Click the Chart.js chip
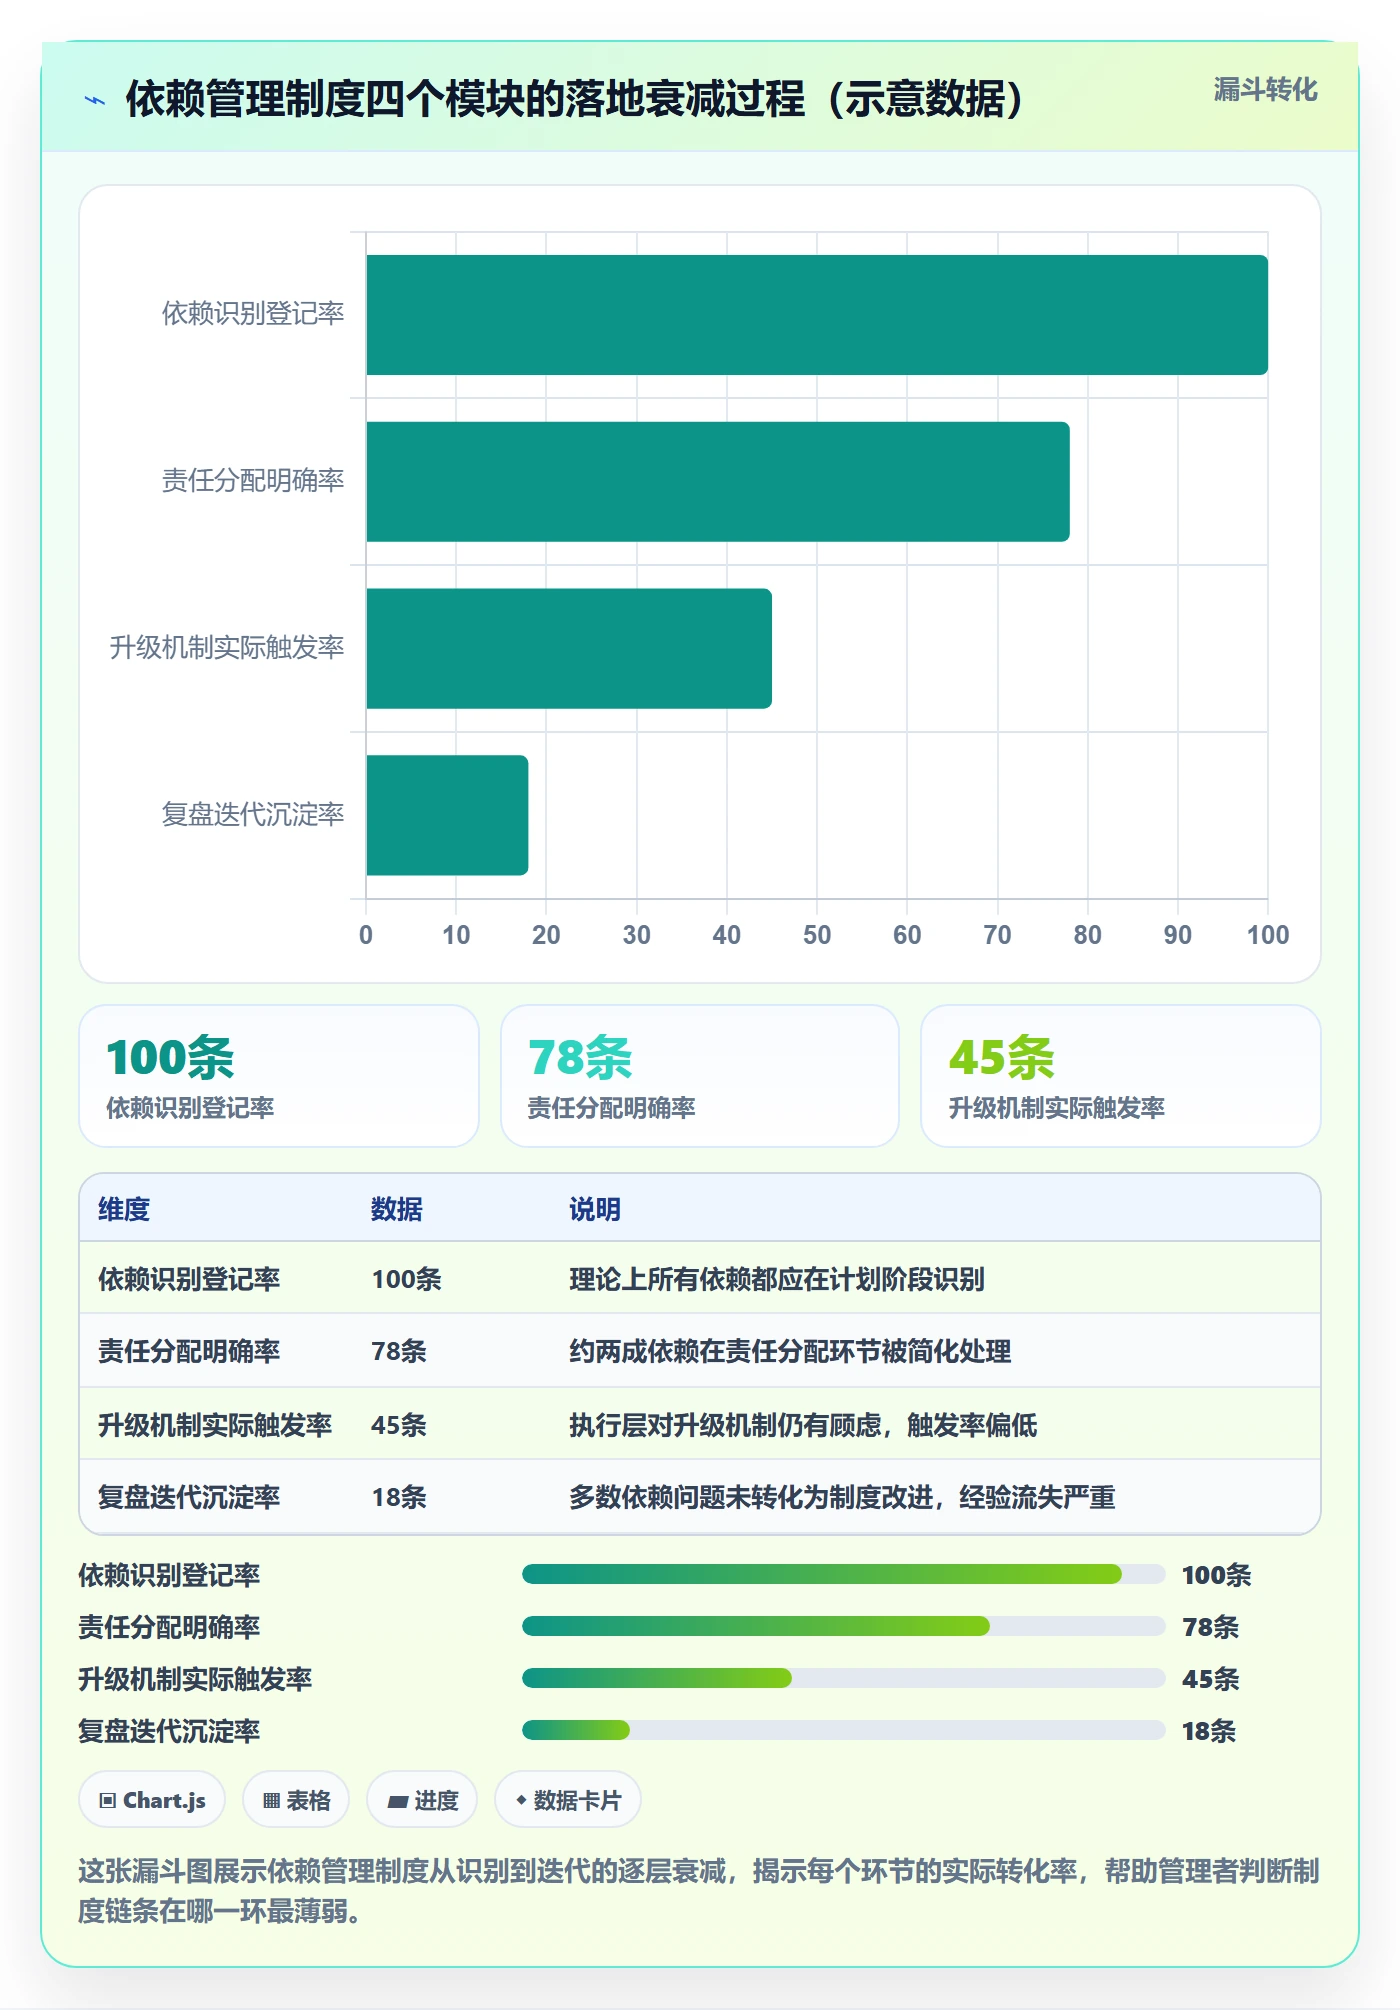Image resolution: width=1400 pixels, height=2010 pixels. pyautogui.click(x=152, y=1800)
